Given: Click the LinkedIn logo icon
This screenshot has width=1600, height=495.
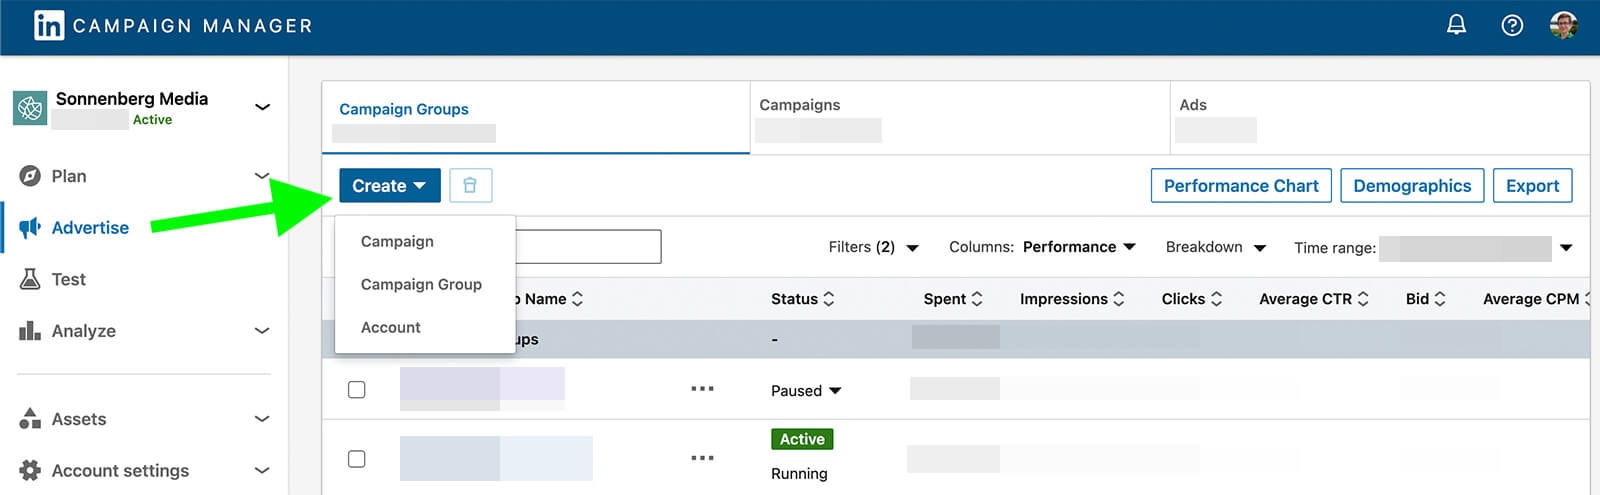Looking at the screenshot, I should pos(48,26).
